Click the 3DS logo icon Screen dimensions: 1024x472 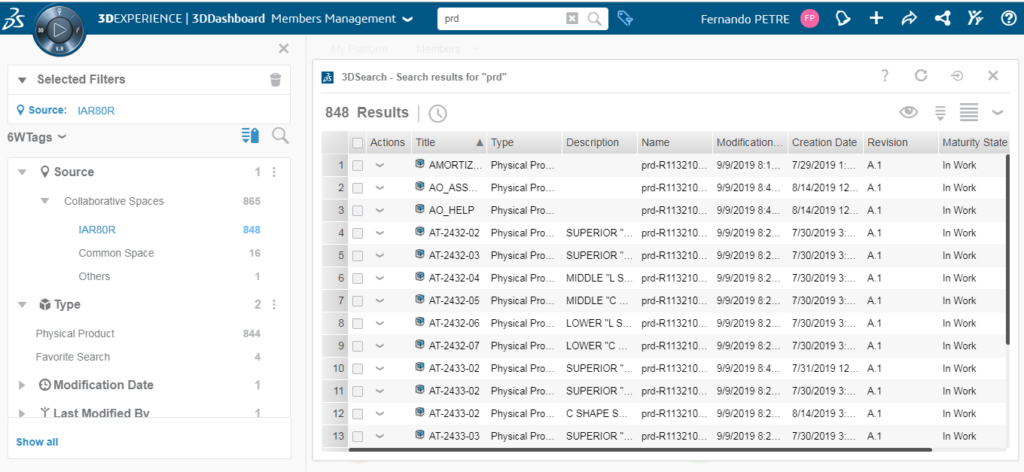pyautogui.click(x=14, y=20)
